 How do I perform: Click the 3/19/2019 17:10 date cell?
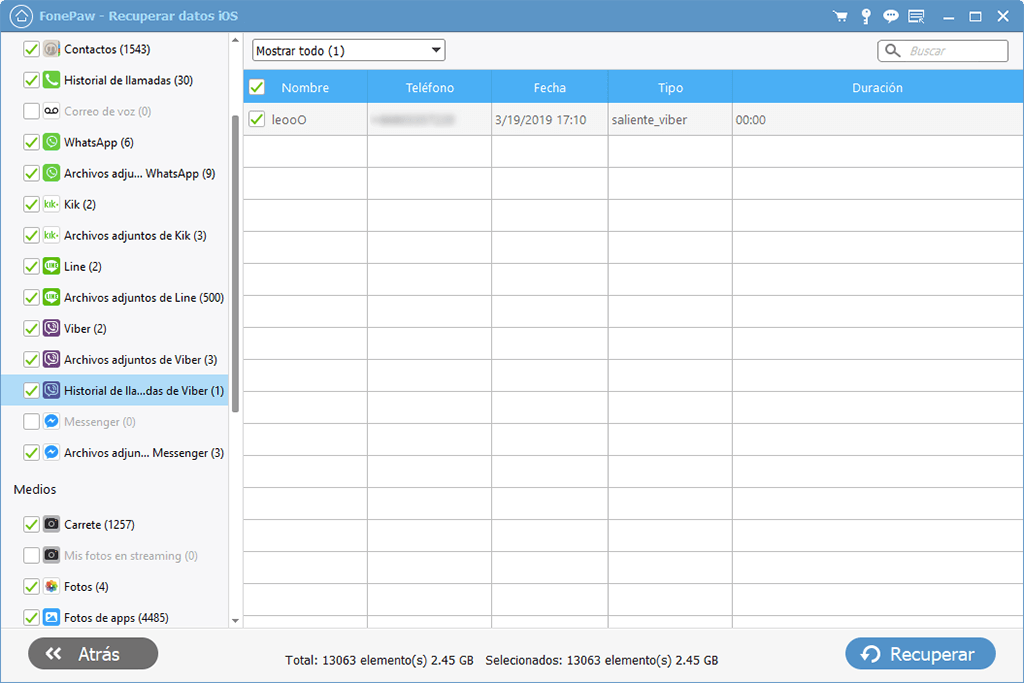click(x=549, y=119)
